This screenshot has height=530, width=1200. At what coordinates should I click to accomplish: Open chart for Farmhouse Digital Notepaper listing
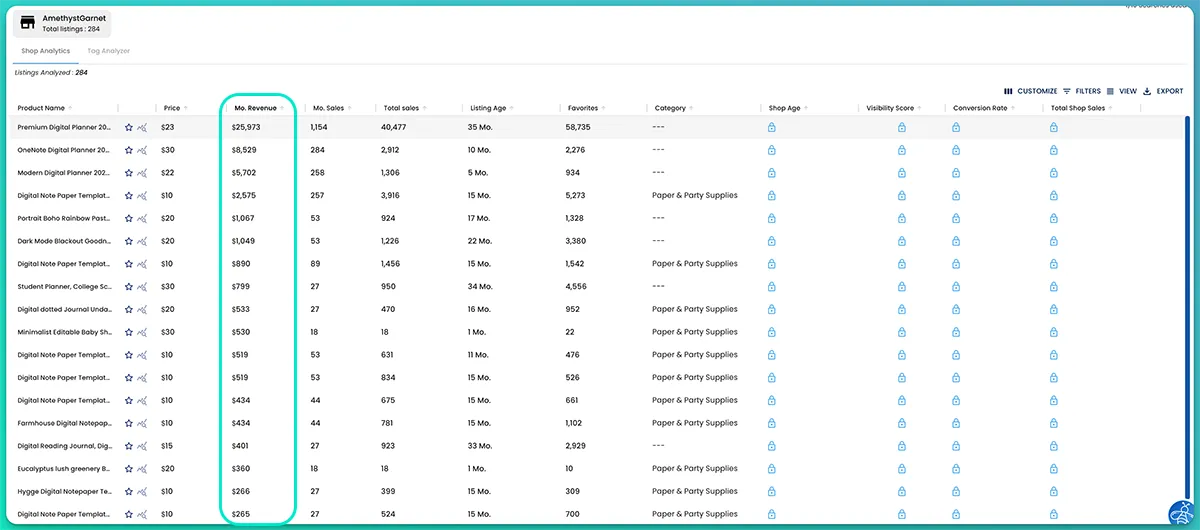click(x=142, y=423)
